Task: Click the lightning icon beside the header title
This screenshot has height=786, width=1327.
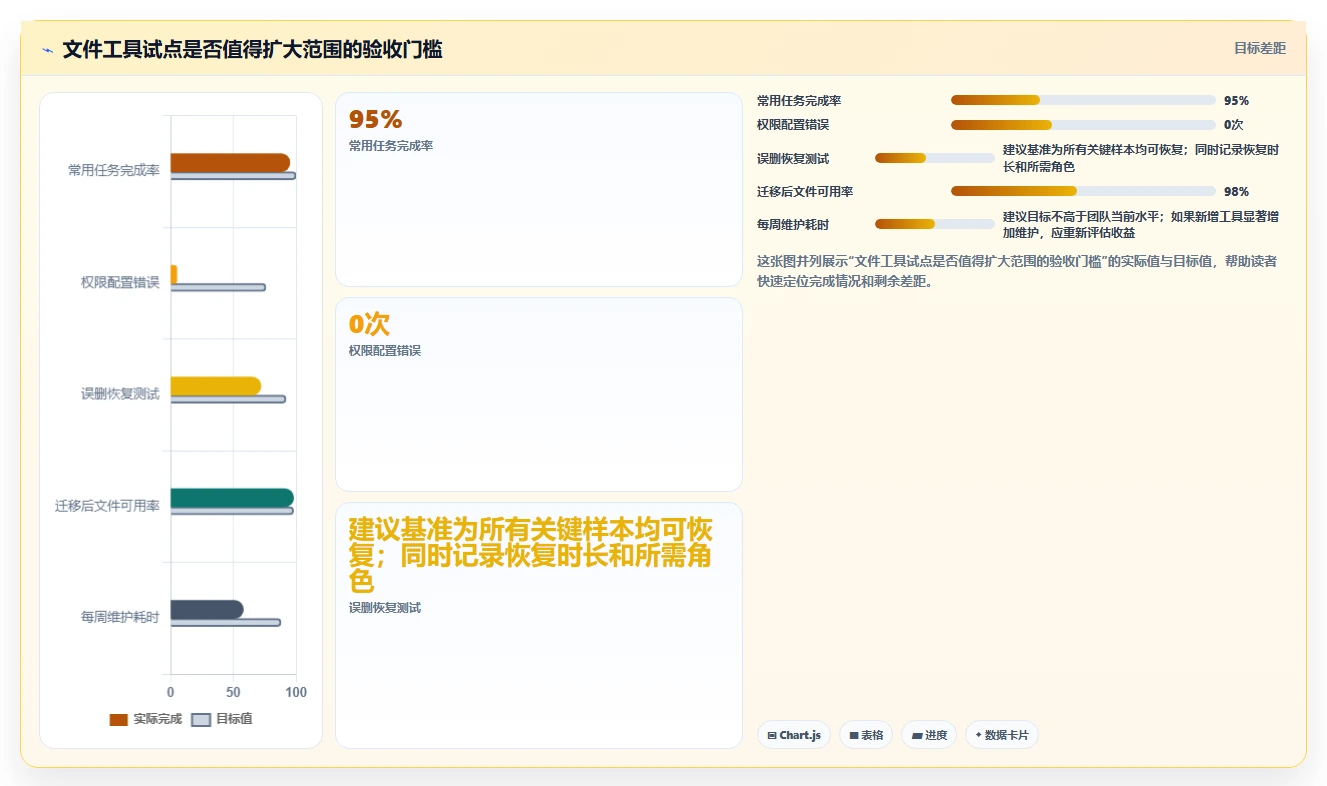Action: click(x=48, y=50)
